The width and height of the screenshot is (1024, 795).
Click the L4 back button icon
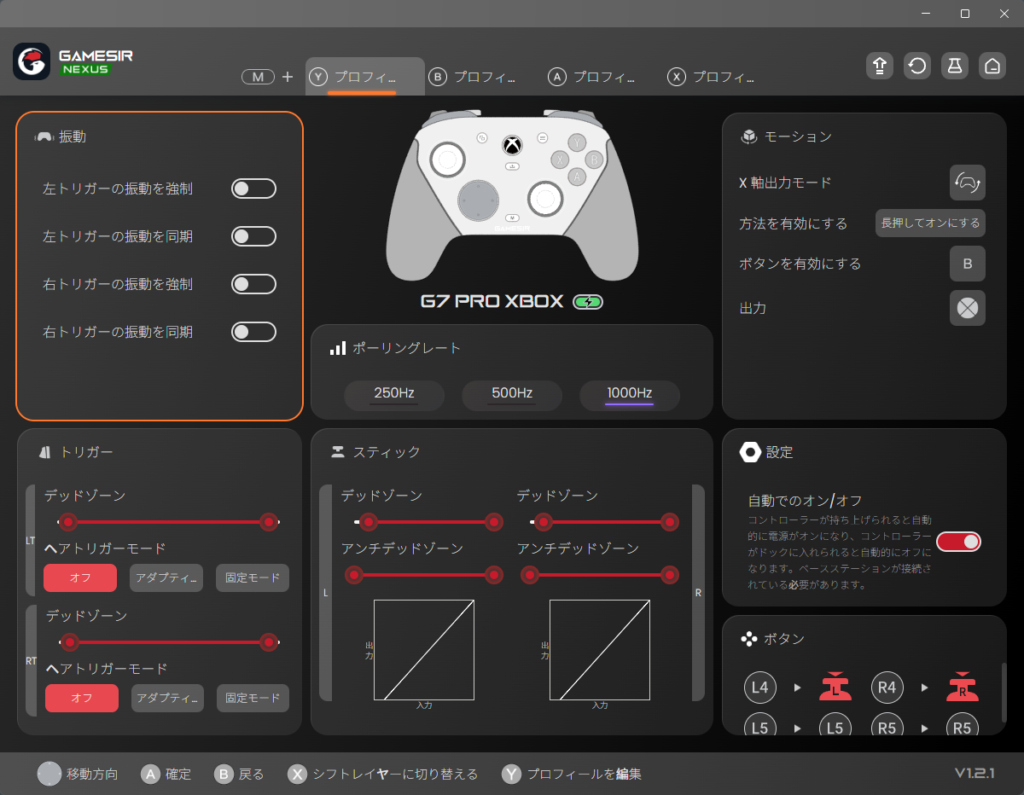pyautogui.click(x=760, y=687)
